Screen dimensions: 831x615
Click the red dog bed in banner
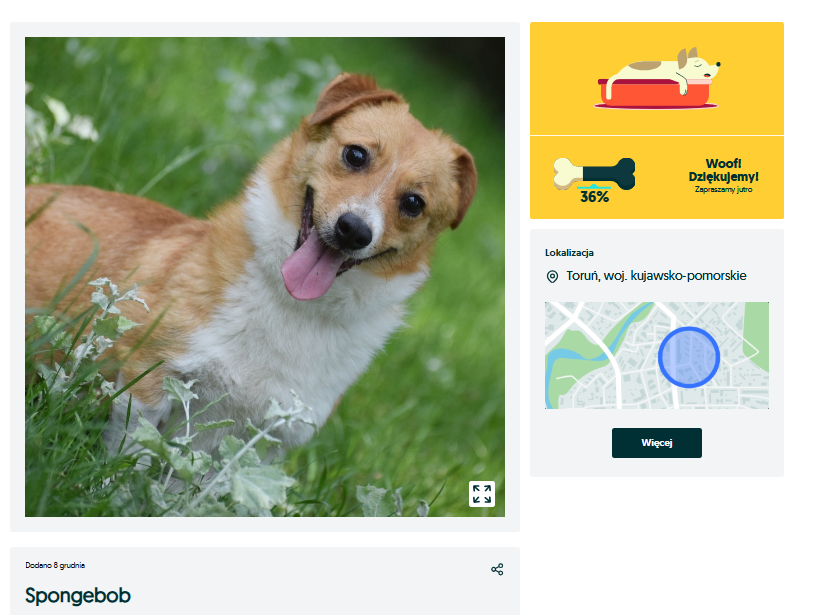(x=656, y=94)
